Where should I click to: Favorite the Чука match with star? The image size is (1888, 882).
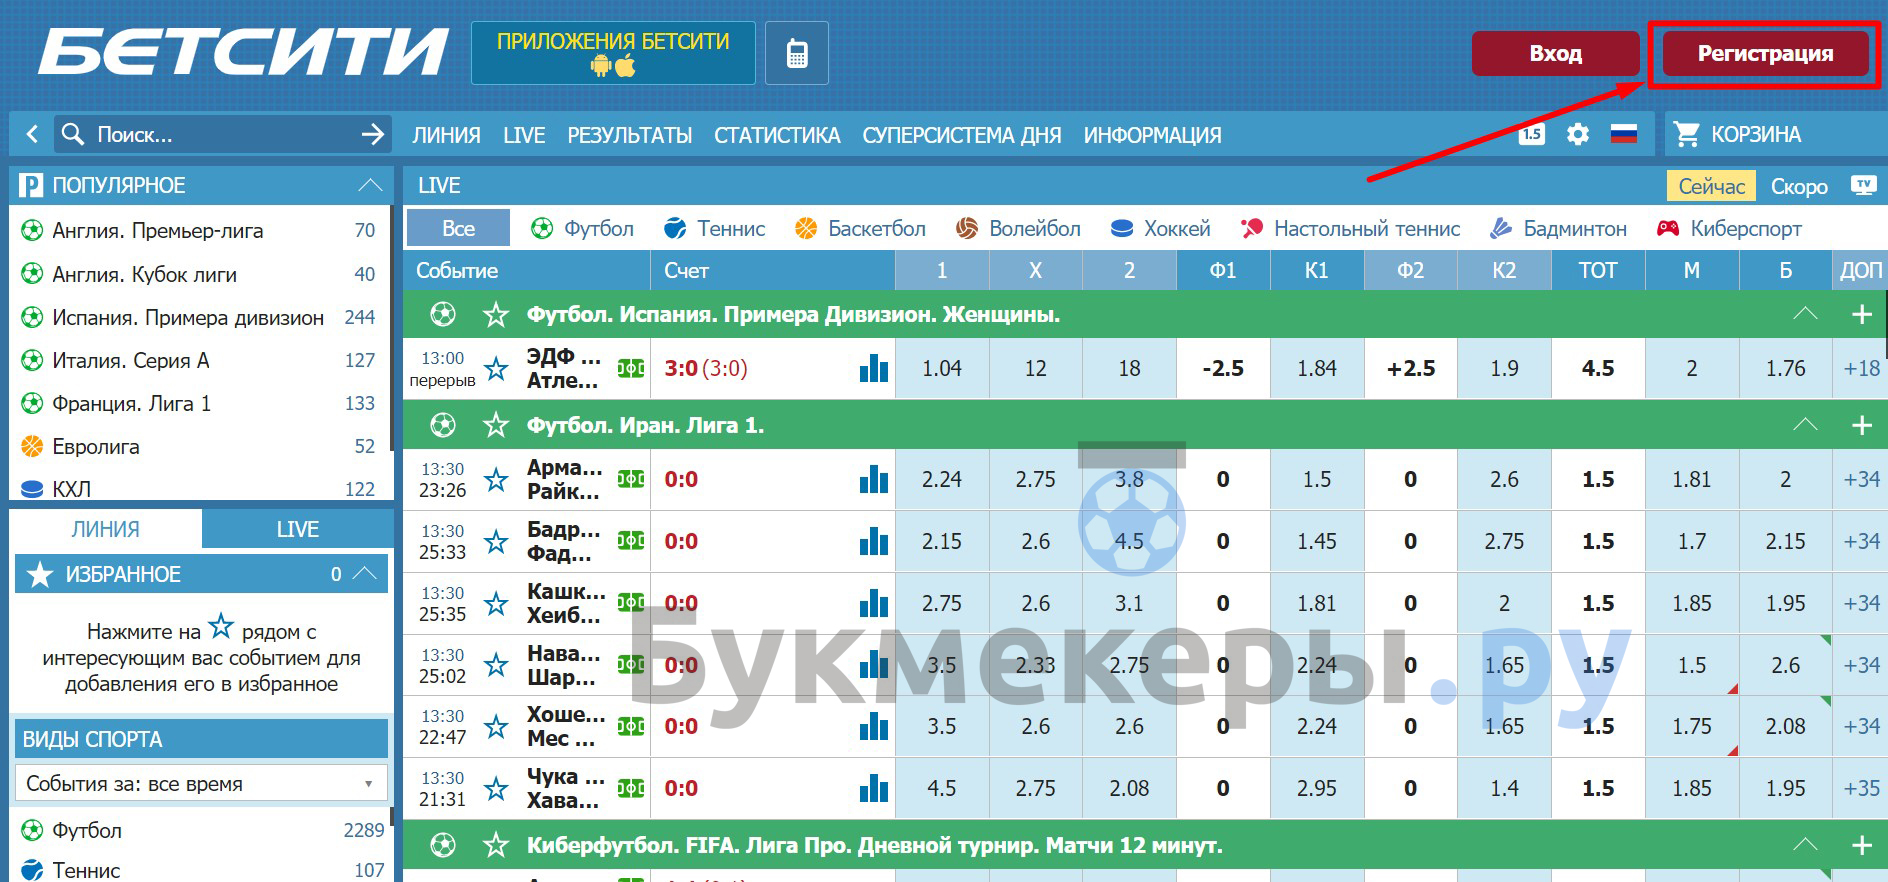tap(496, 788)
